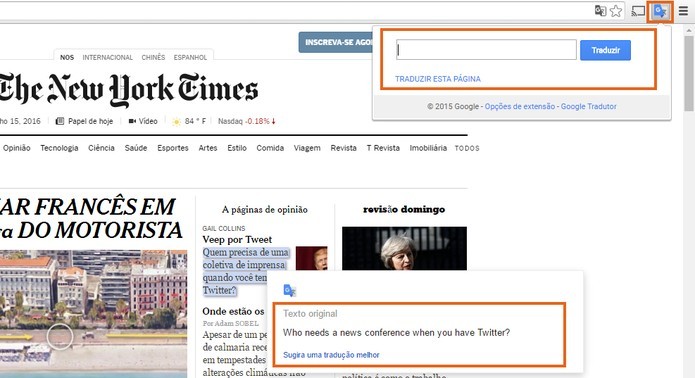This screenshot has height=378, width=695.
Task: Expand TODOS sections menu
Action: (x=467, y=148)
